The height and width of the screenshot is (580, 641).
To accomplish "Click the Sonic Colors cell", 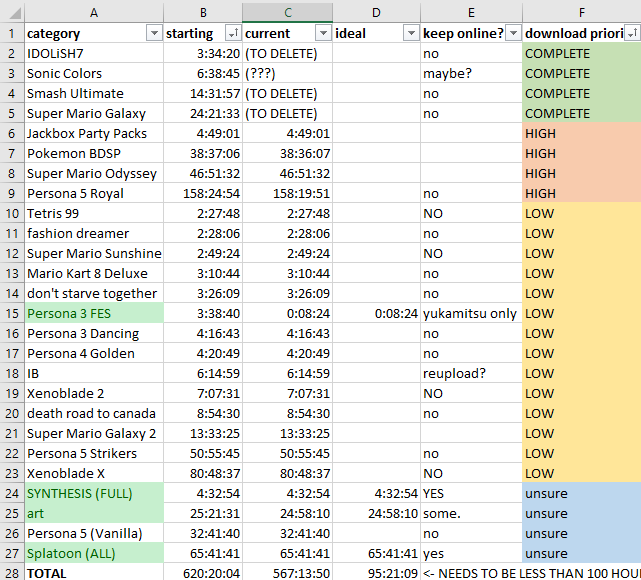I will [94, 74].
